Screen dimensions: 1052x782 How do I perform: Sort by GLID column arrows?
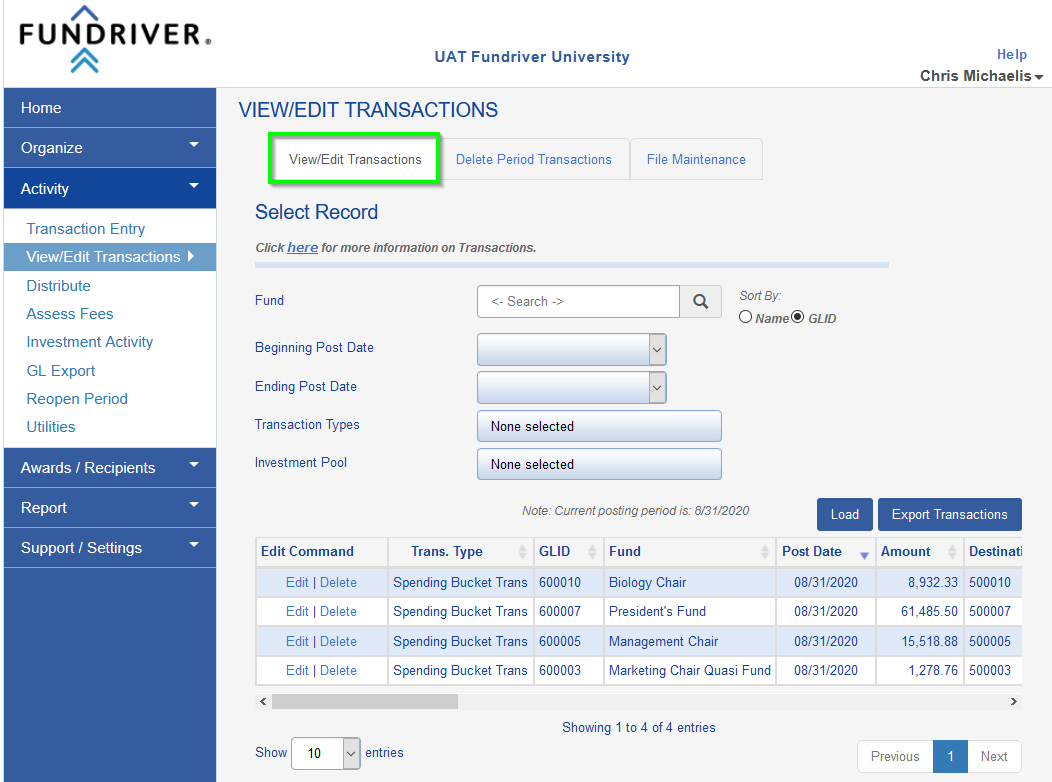point(592,552)
